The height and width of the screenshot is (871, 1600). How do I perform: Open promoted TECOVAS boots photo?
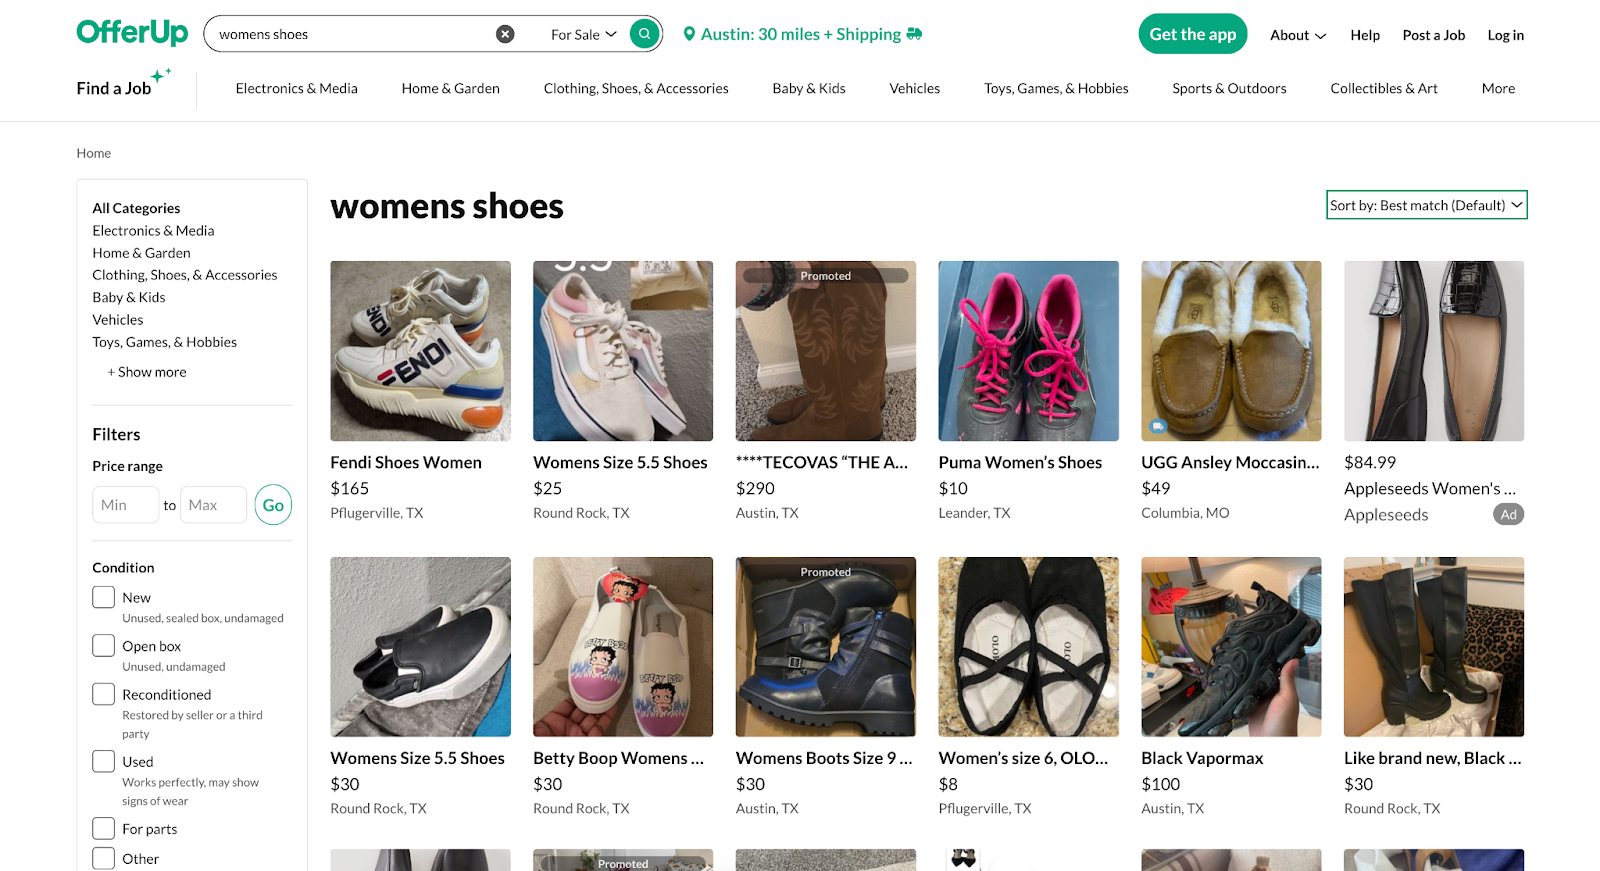click(826, 351)
